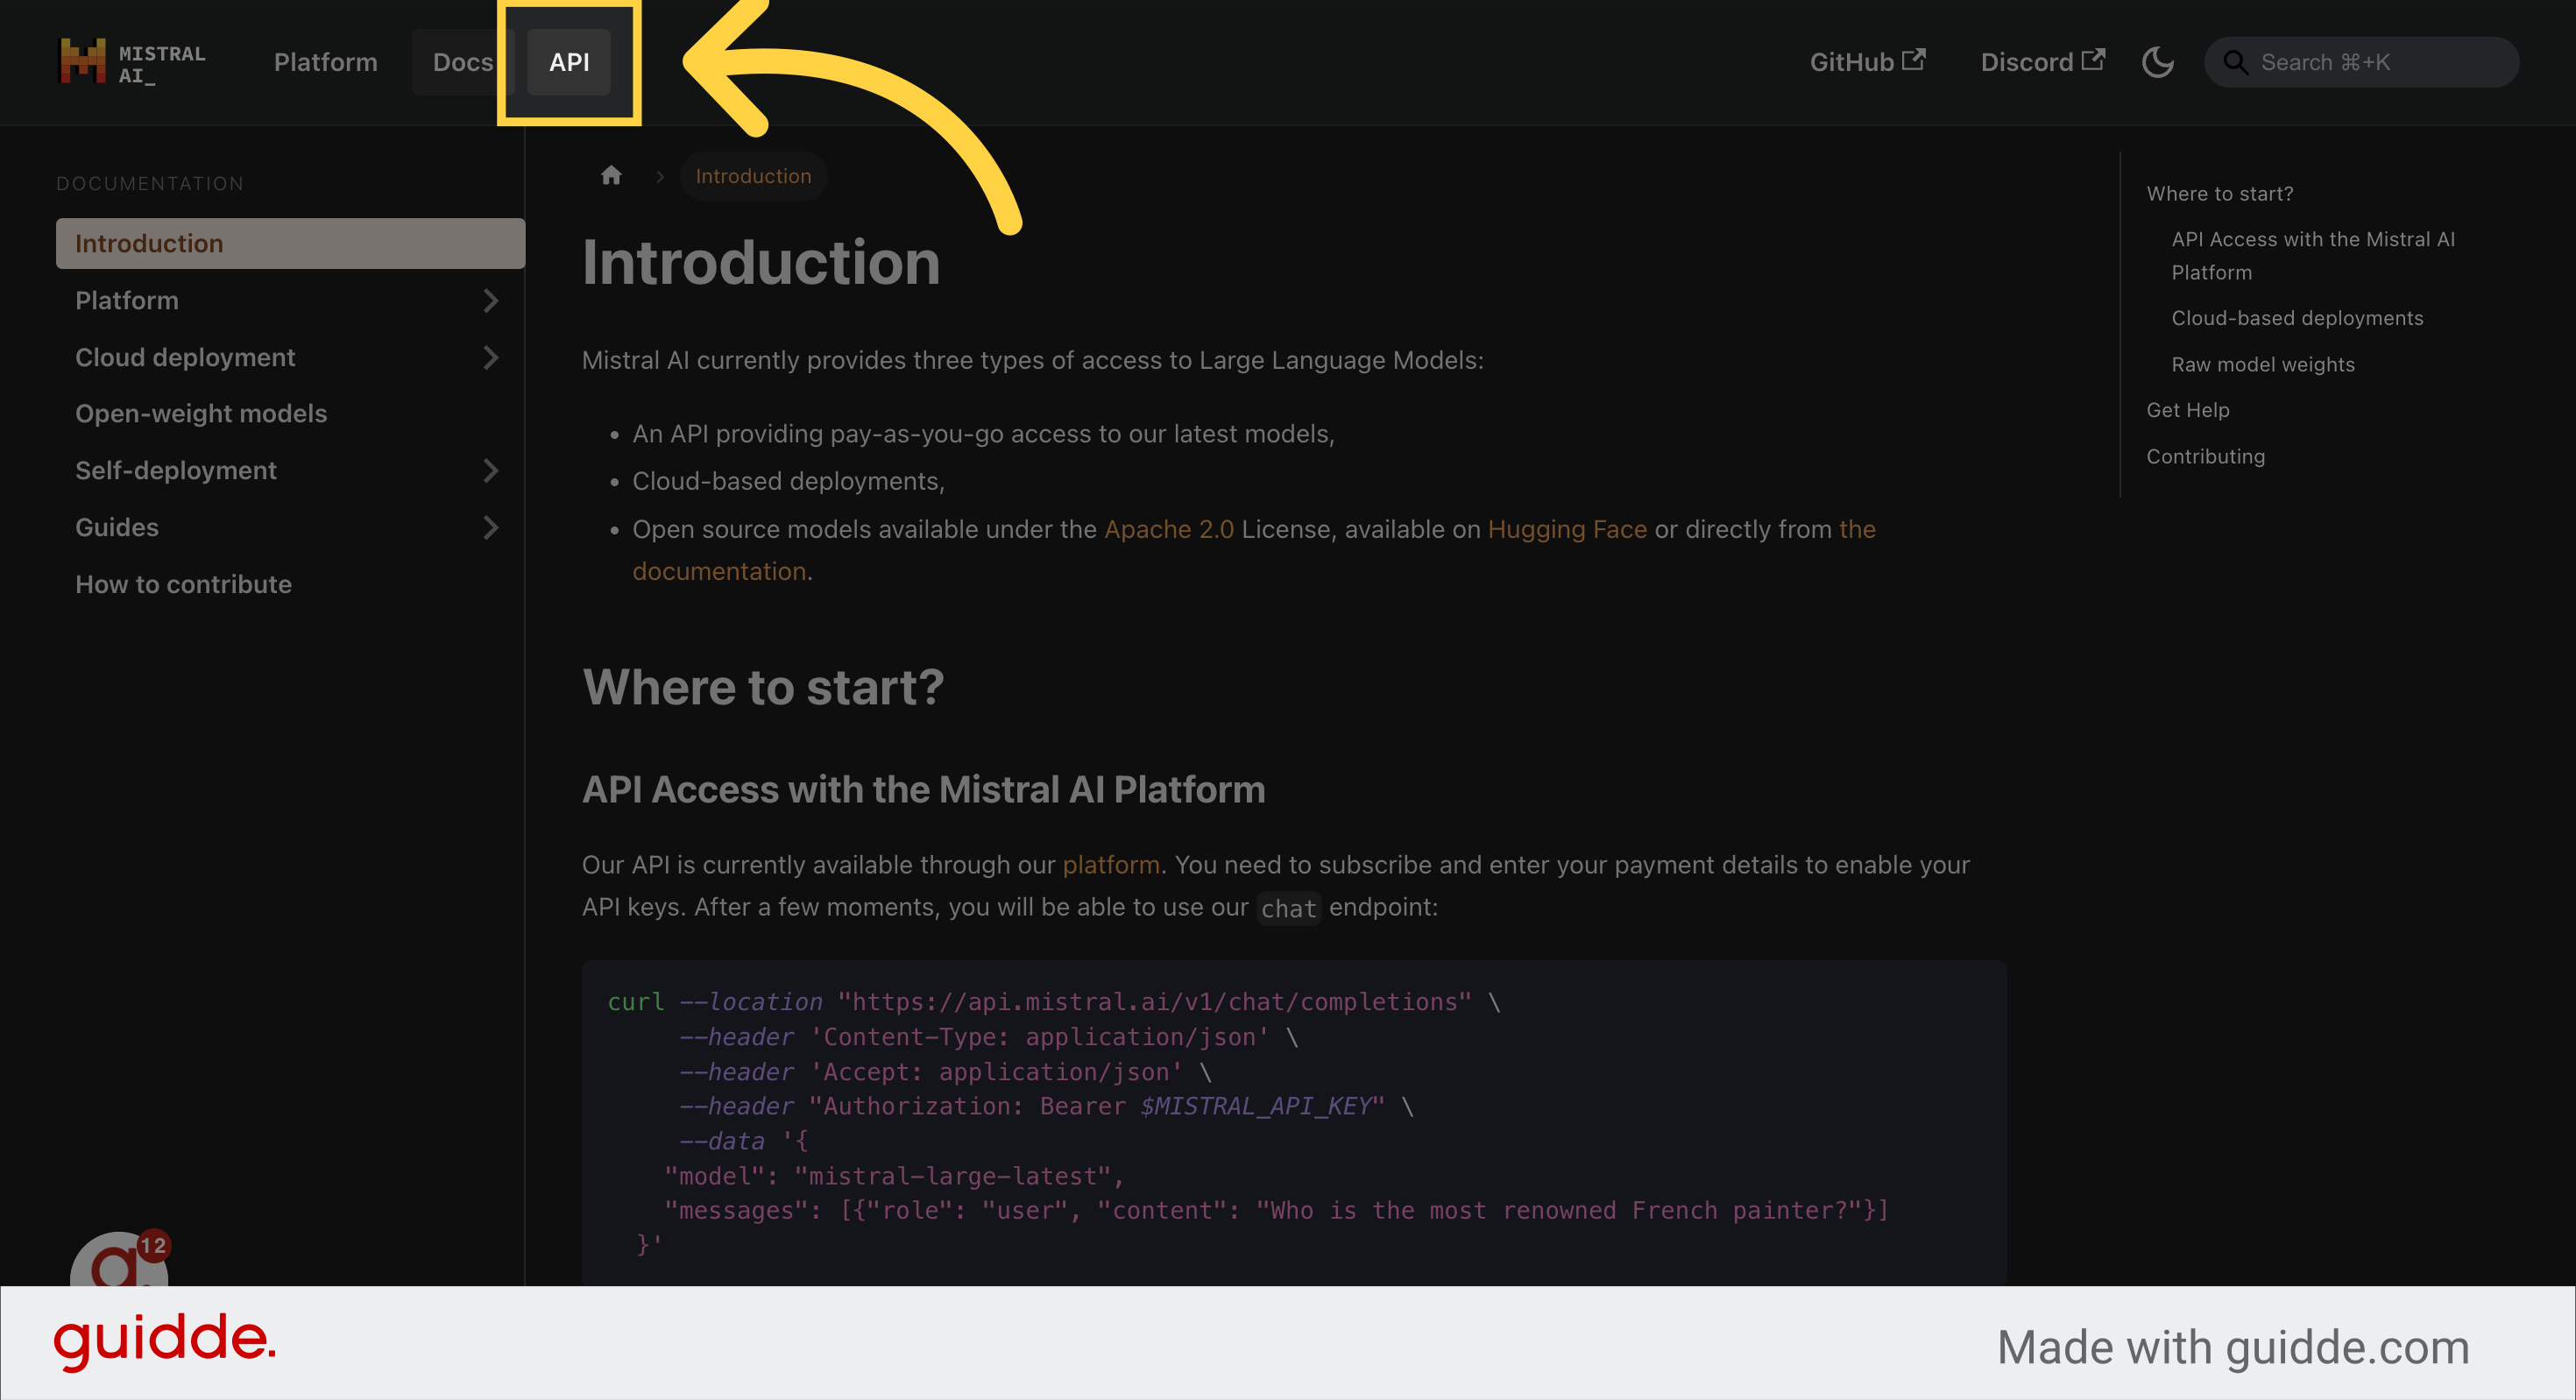Click Platform in the top navigation
Viewport: 2576px width, 1400px height.
click(325, 61)
